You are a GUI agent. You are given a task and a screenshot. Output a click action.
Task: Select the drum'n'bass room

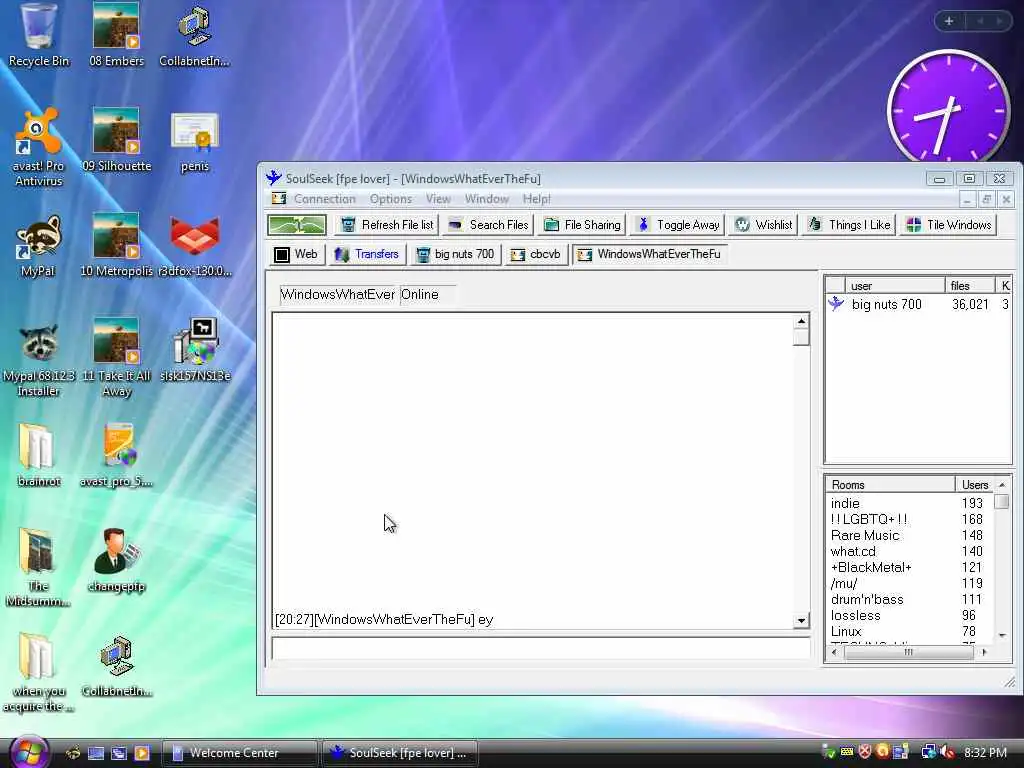909,600
